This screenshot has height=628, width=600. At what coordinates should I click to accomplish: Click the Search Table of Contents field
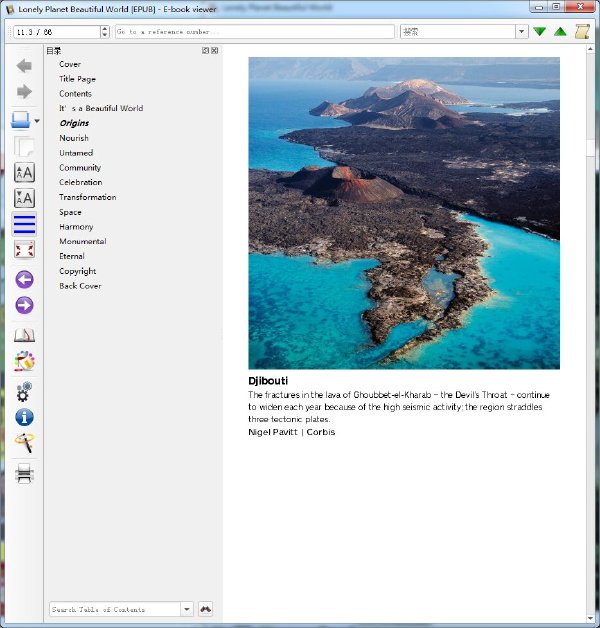tap(115, 609)
